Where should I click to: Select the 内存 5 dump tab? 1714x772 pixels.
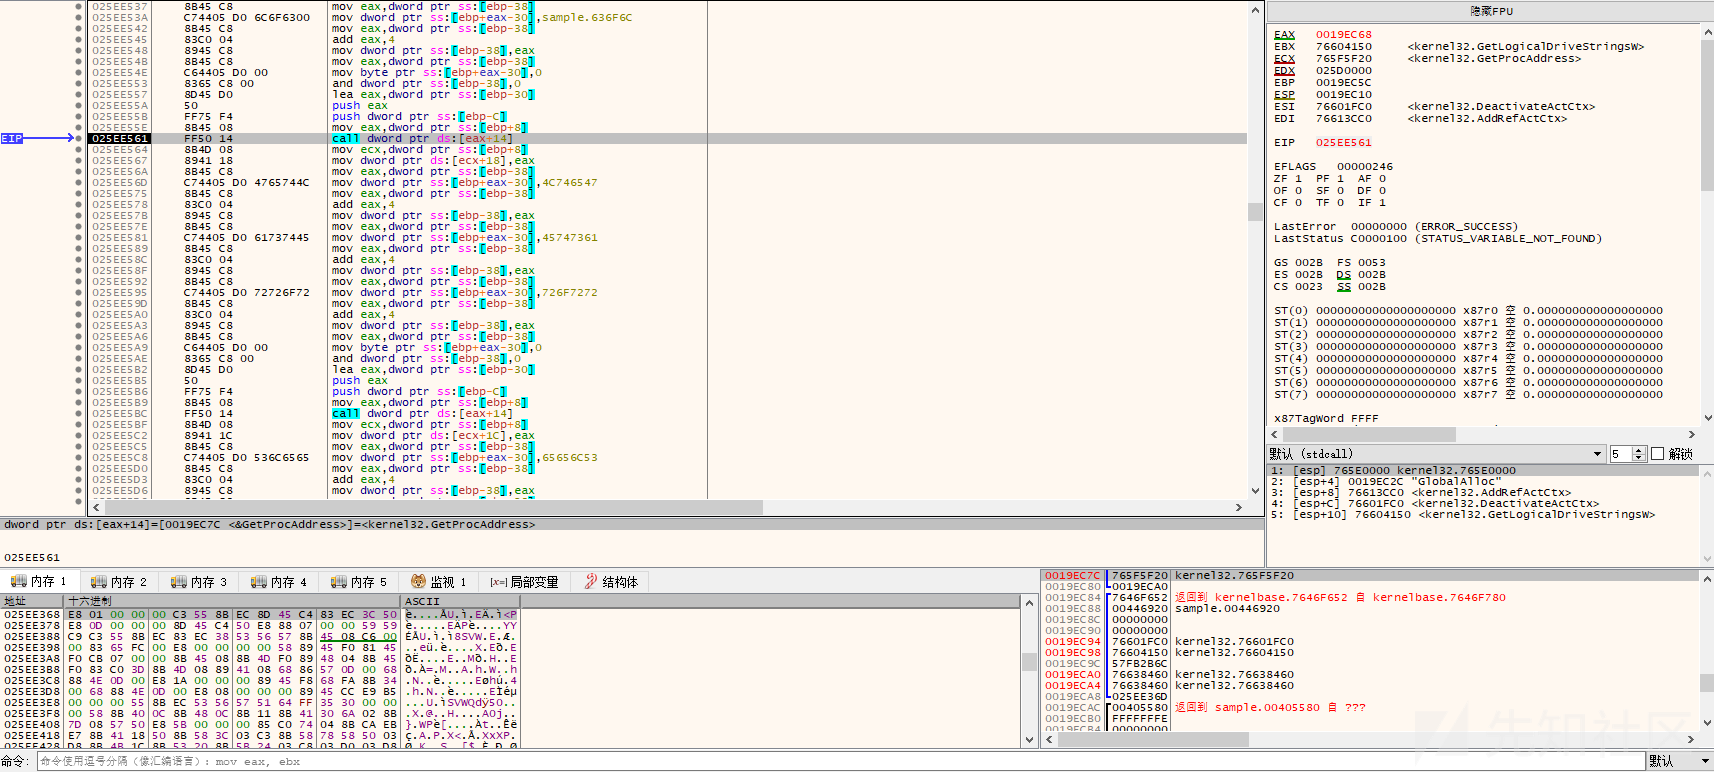(358, 582)
